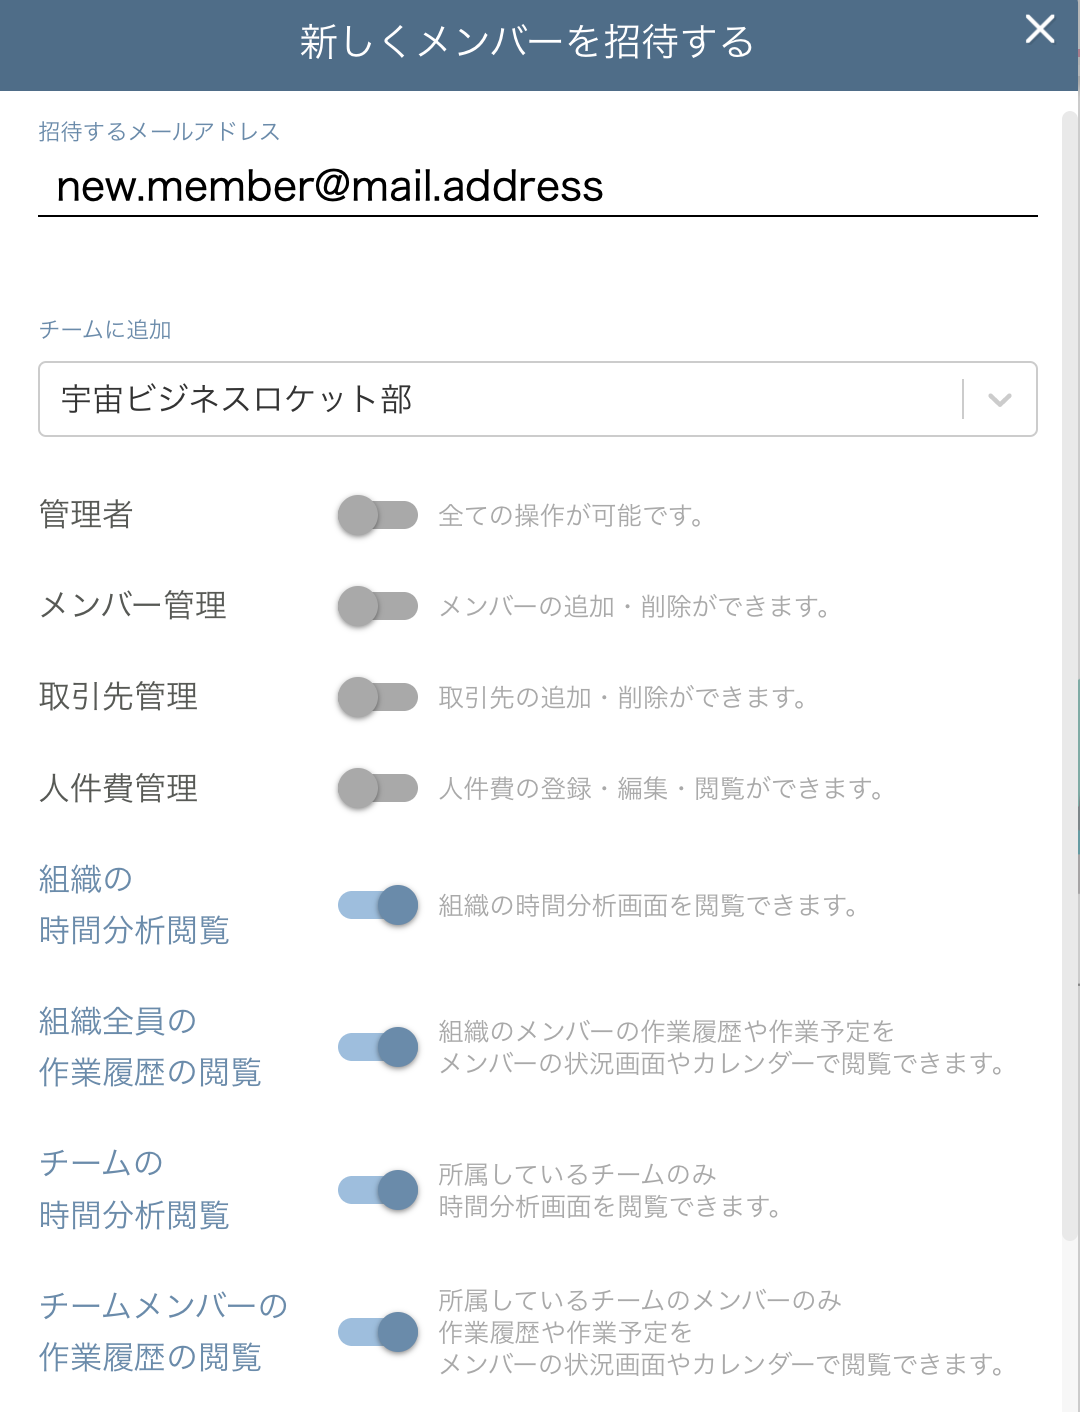
Task: Click the メンバー管理 label
Action: 133,606
